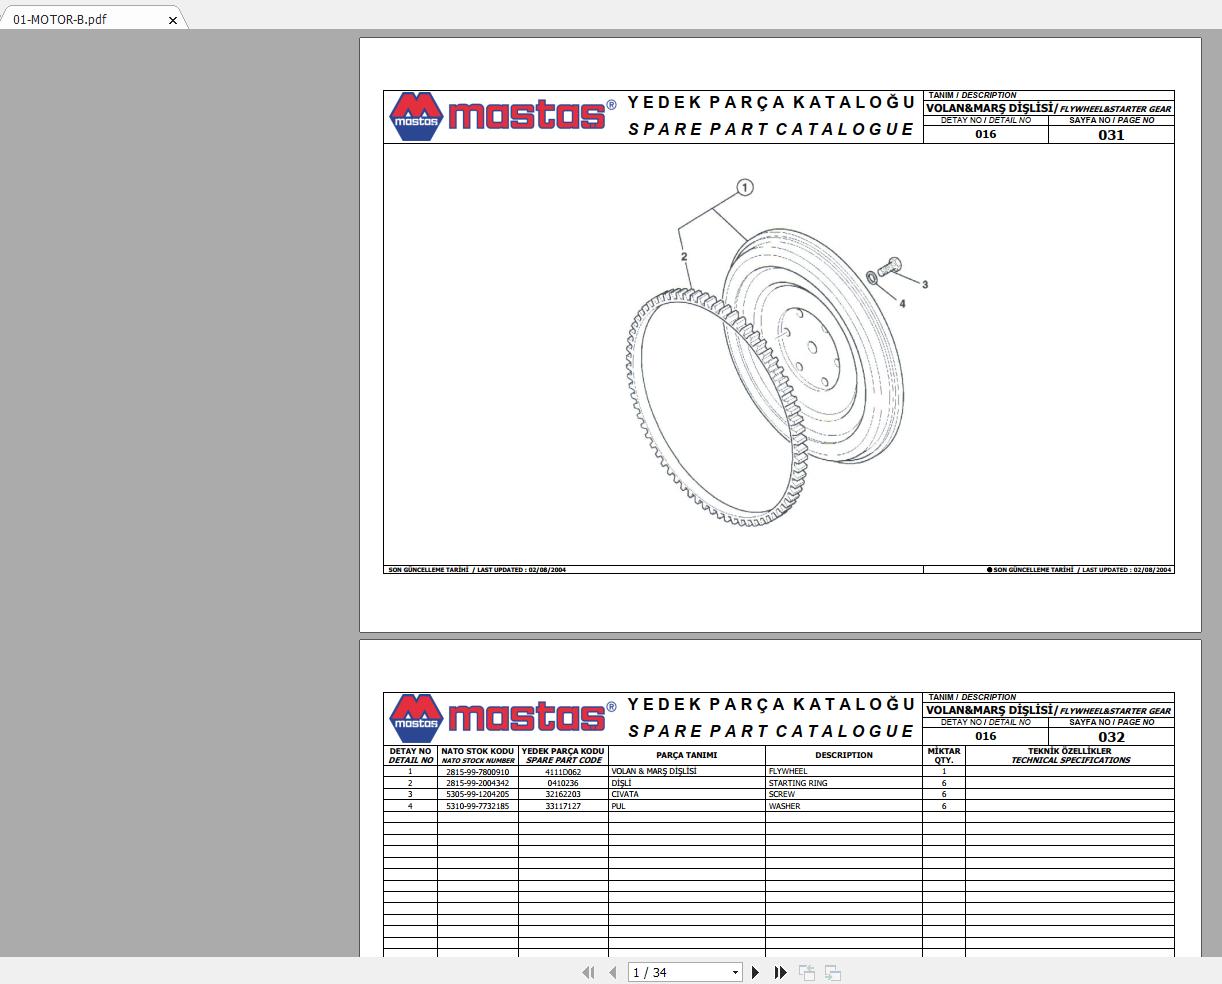Click NATO stock number 2815-99-7800910

478,771
